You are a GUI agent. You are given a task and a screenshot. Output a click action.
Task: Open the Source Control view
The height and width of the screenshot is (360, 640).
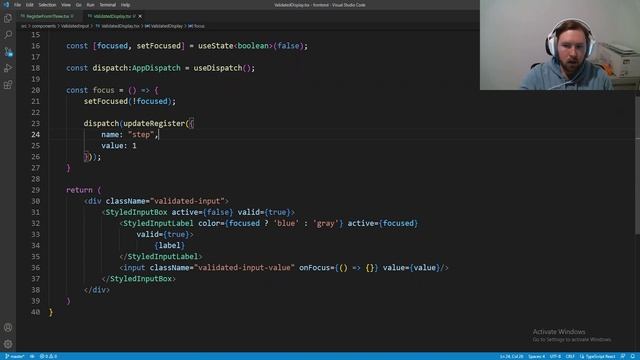(8, 51)
